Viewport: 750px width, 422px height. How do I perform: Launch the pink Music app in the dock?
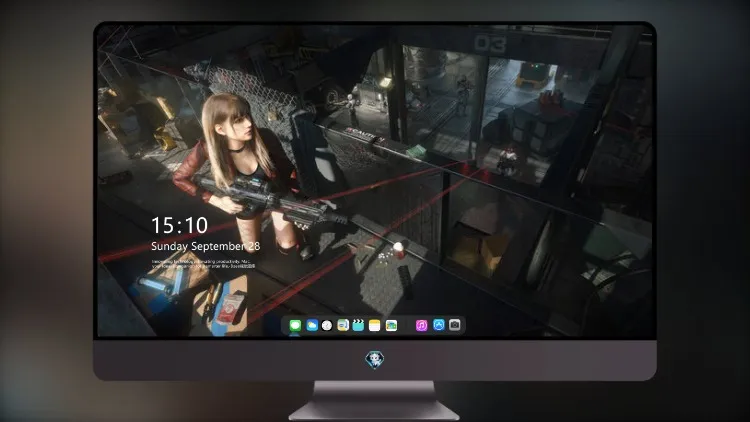[x=421, y=325]
